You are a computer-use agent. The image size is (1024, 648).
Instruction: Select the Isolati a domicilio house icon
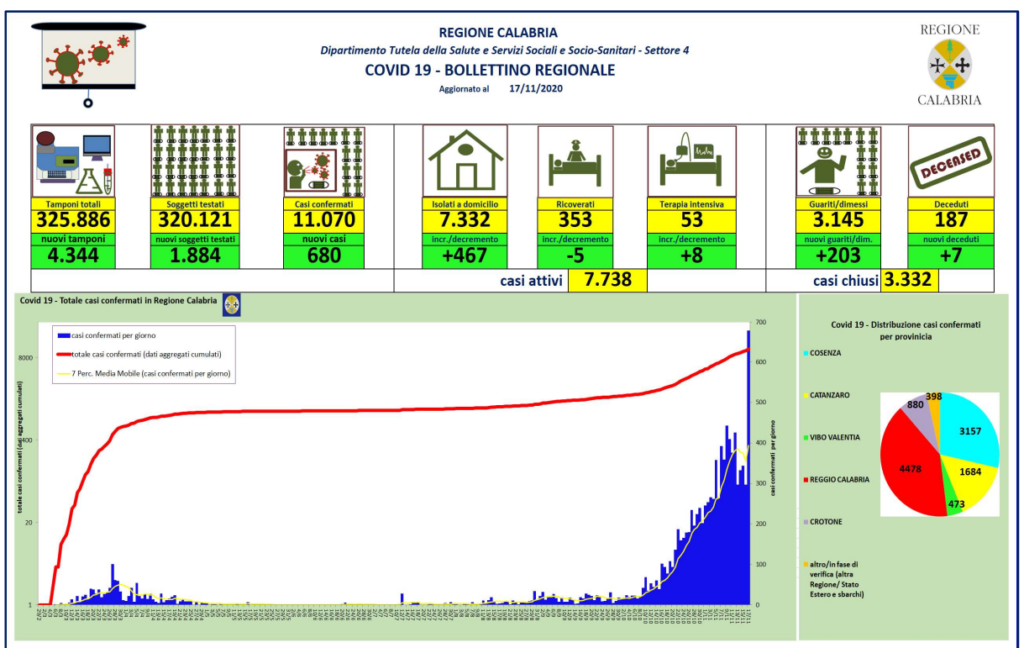click(x=465, y=160)
